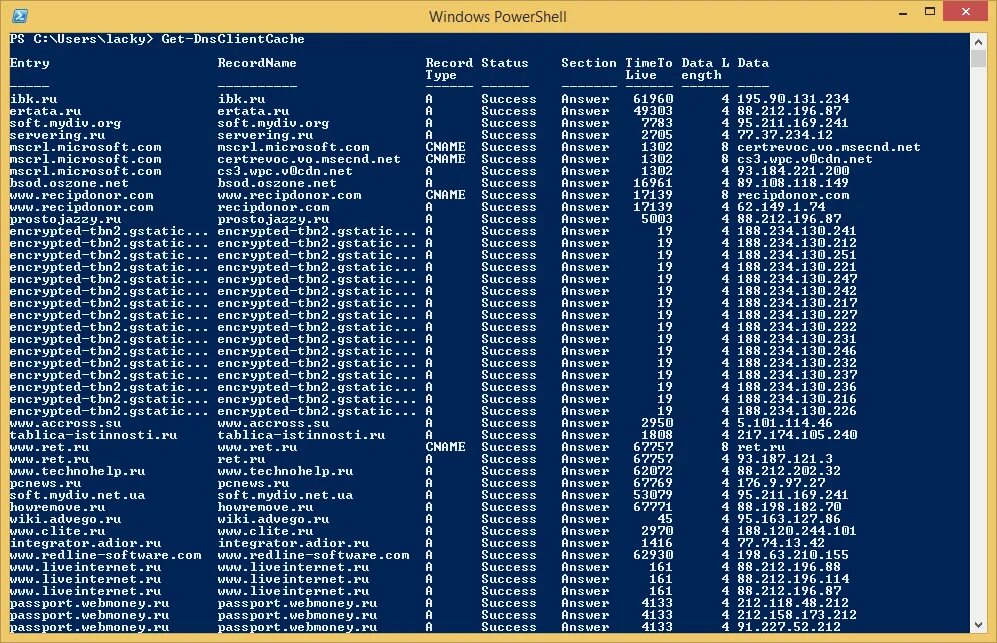Select IP address 93.184.221.200
997x643 pixels.
point(793,171)
